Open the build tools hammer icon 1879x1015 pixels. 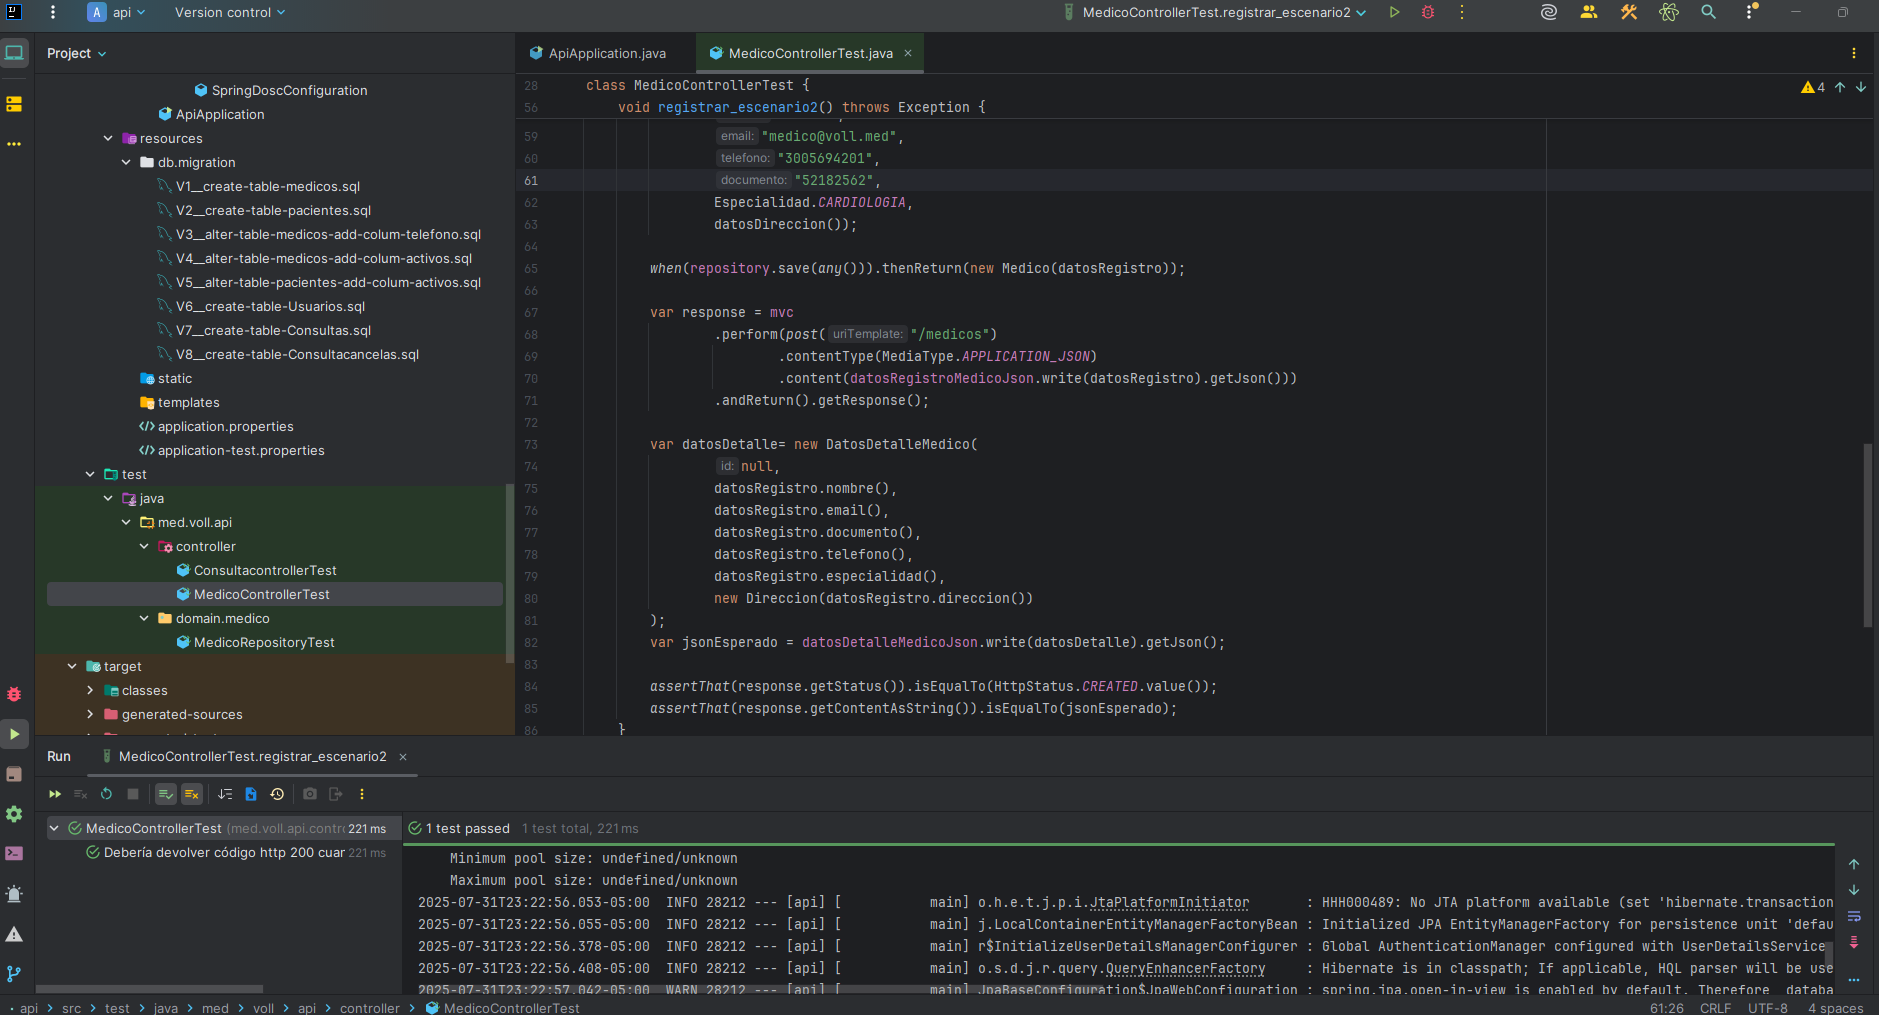(1629, 12)
